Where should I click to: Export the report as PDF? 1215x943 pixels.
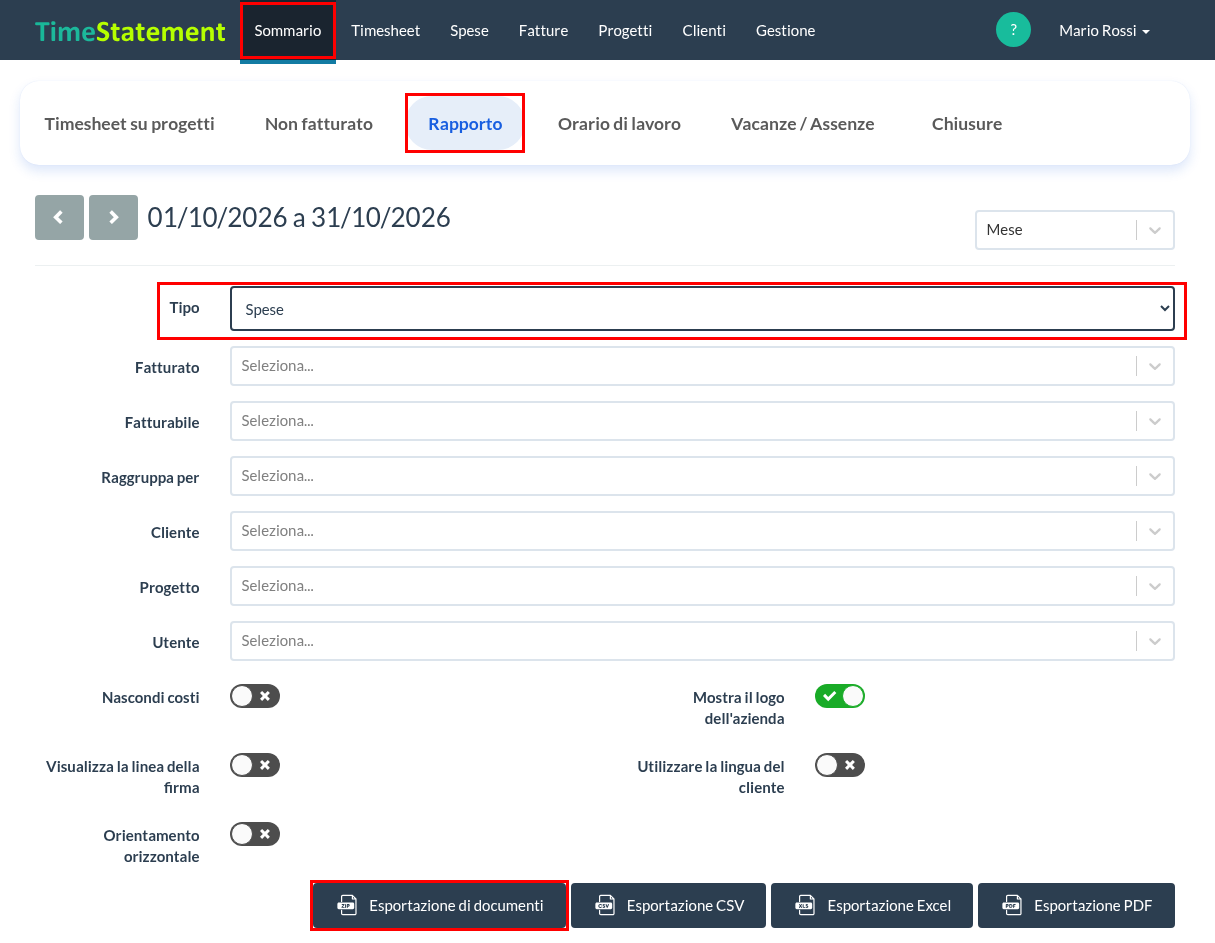tap(1077, 906)
